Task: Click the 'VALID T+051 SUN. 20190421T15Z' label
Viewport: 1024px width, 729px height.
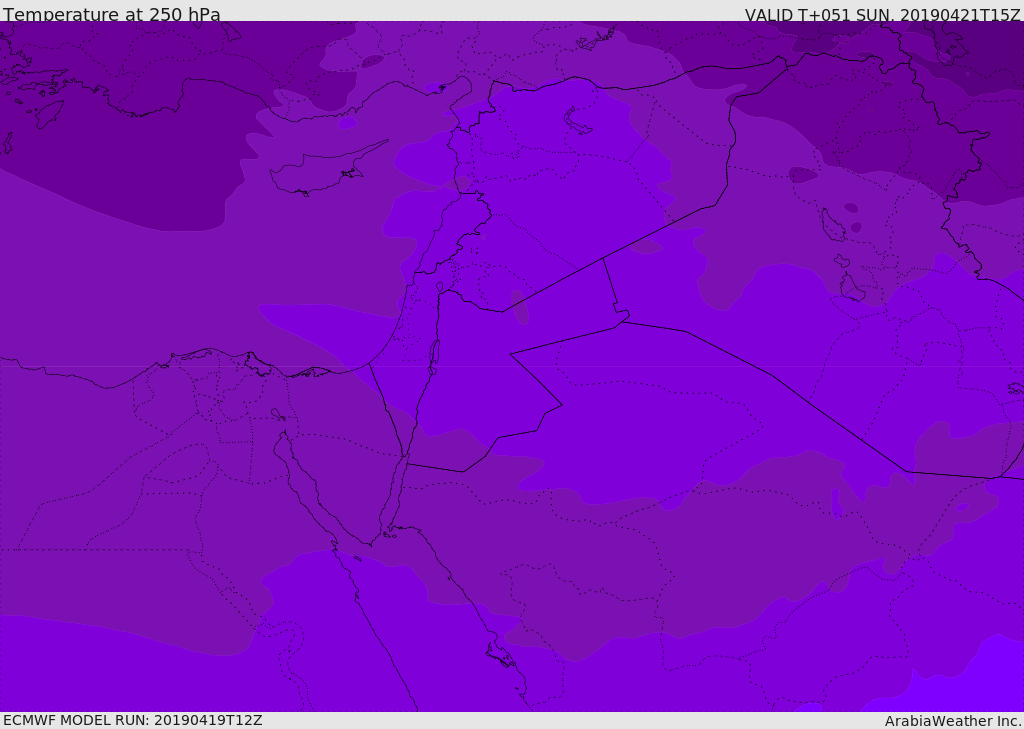Action: [882, 14]
